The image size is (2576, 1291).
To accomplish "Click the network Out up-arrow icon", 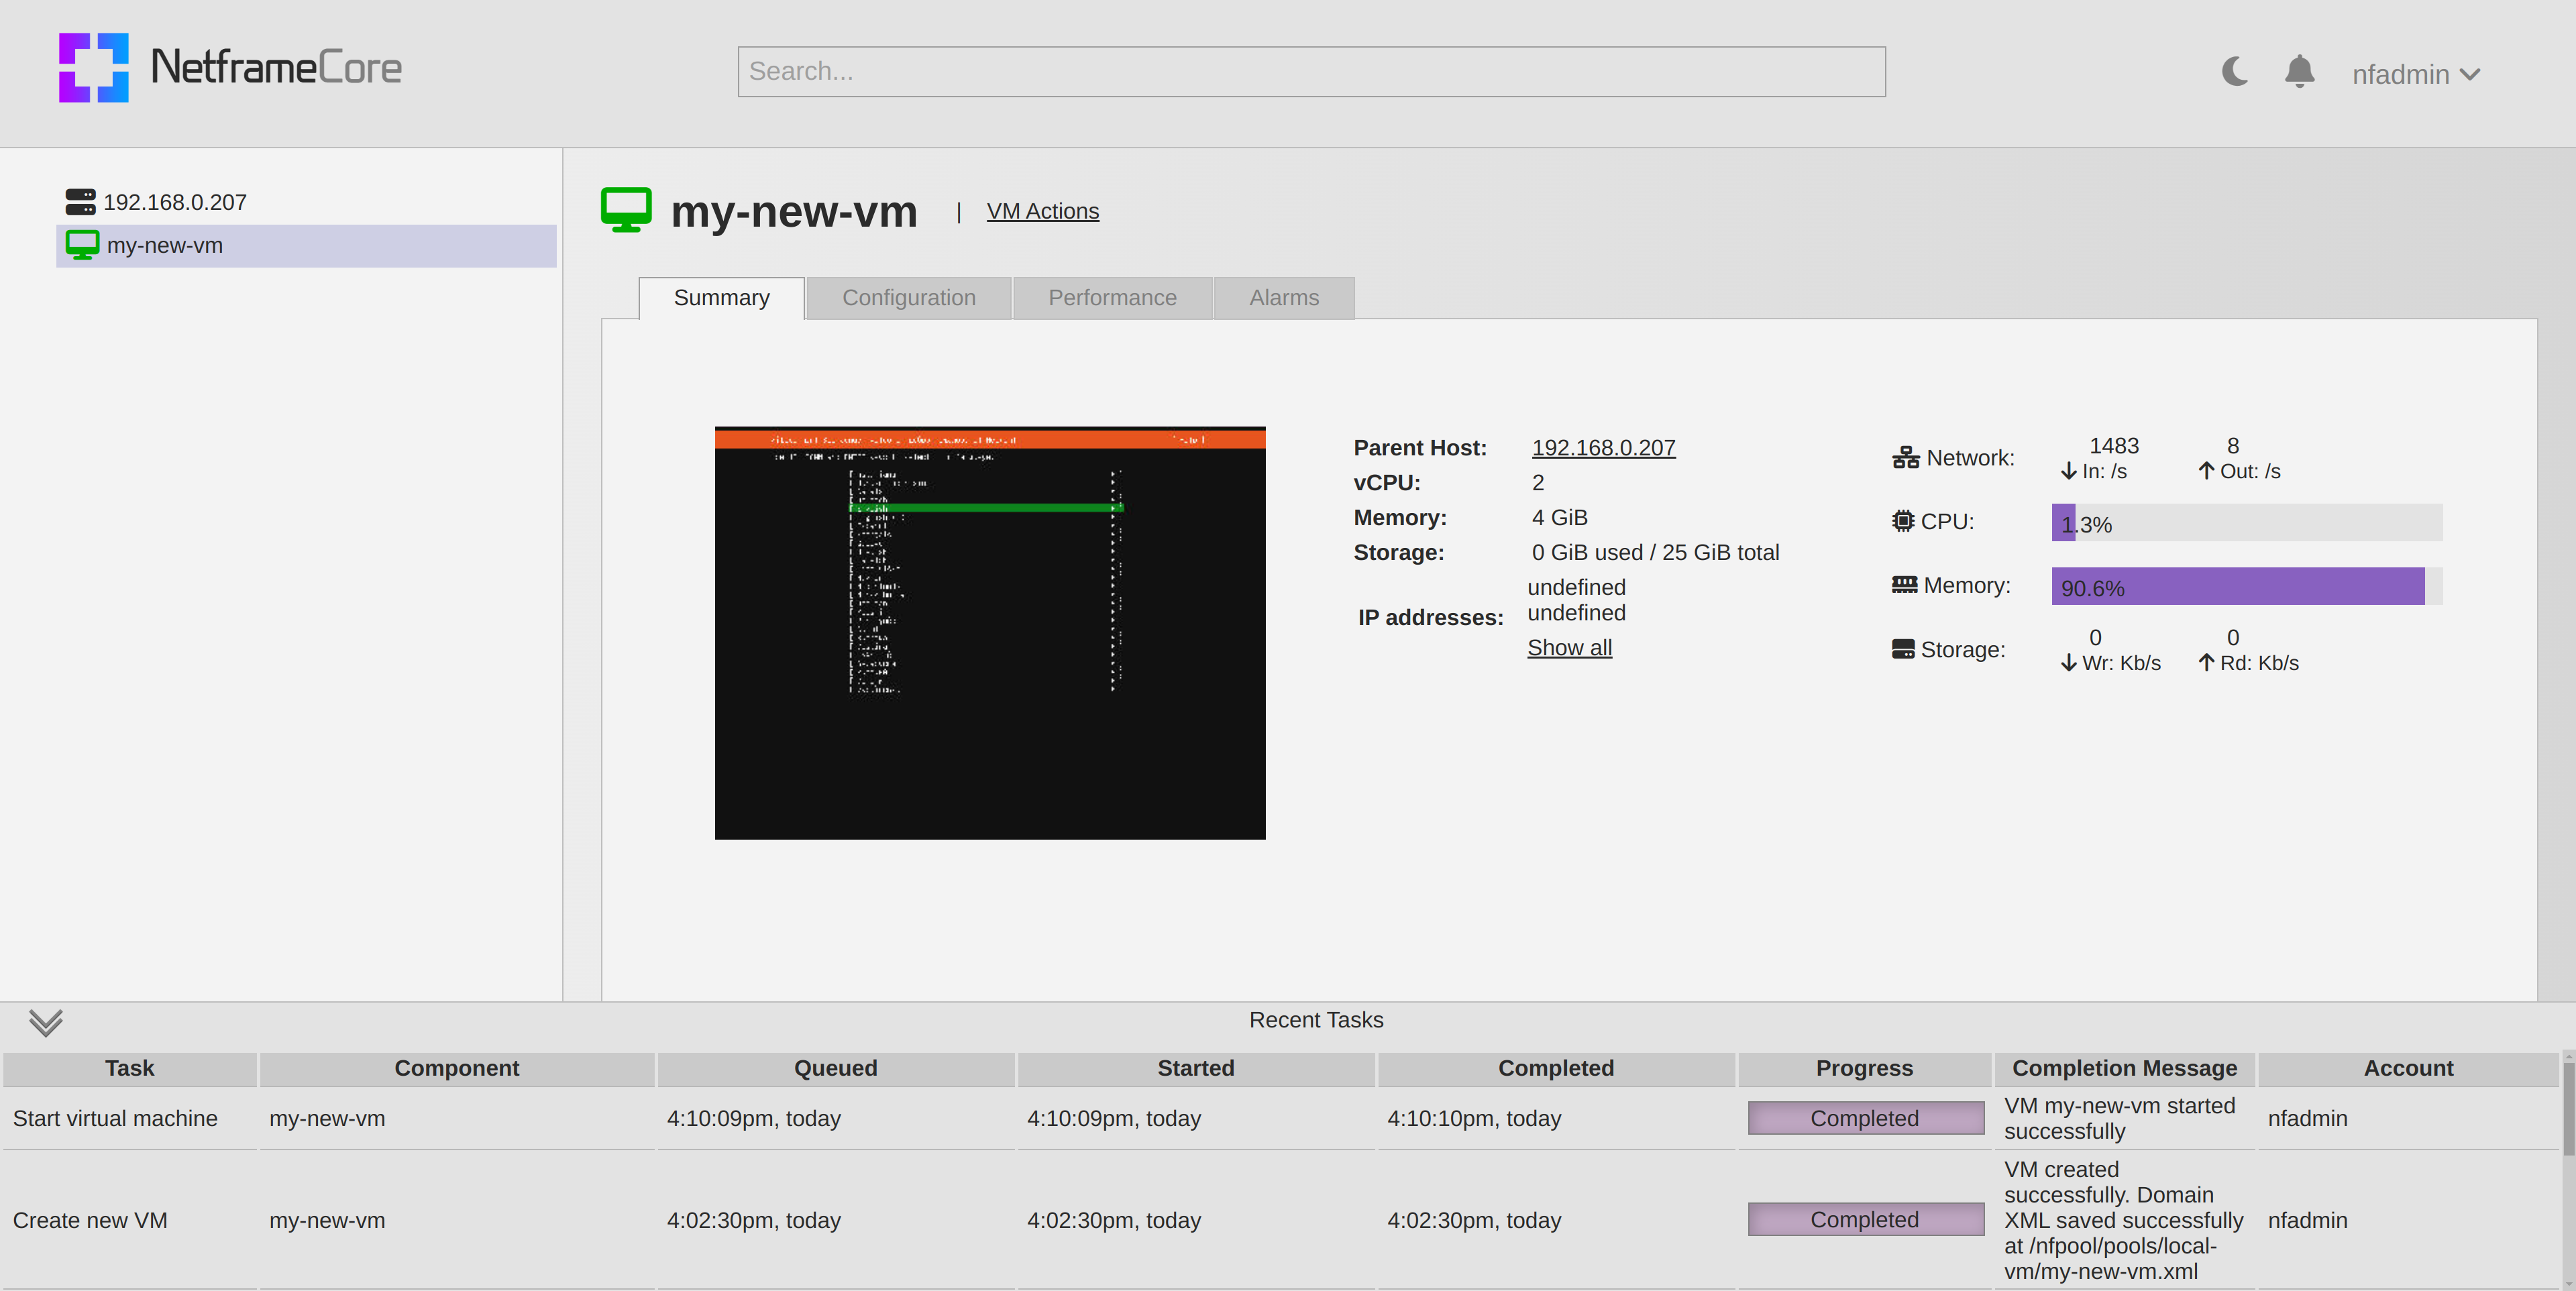I will pyautogui.click(x=2206, y=471).
